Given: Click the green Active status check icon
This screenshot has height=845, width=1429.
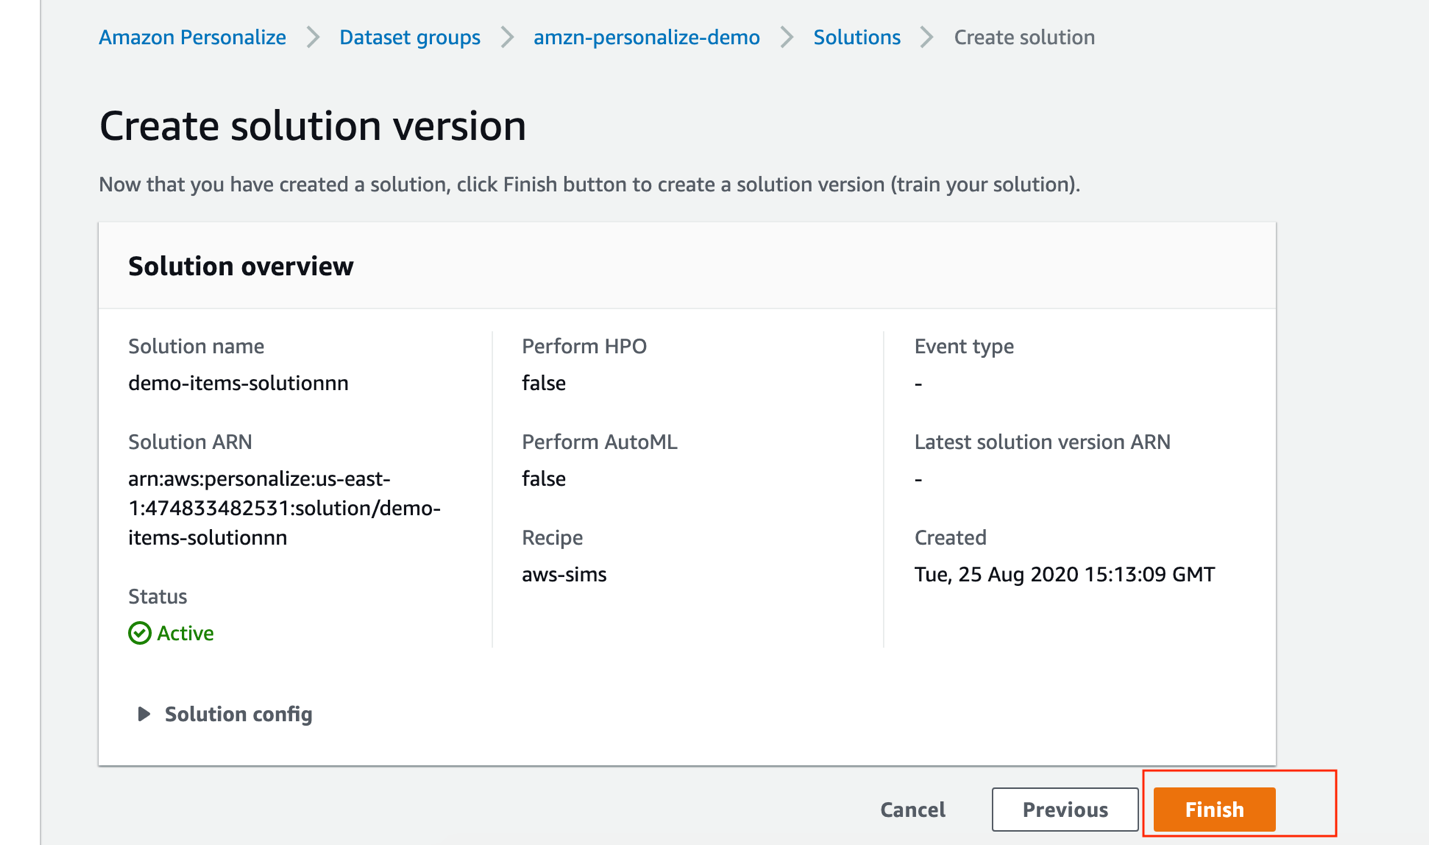Looking at the screenshot, I should click(140, 633).
